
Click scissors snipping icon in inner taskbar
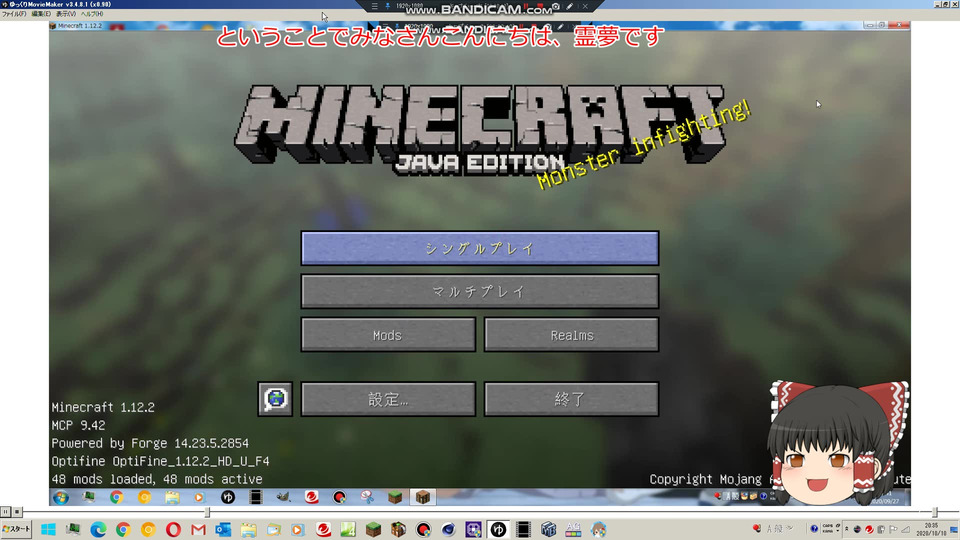click(367, 497)
